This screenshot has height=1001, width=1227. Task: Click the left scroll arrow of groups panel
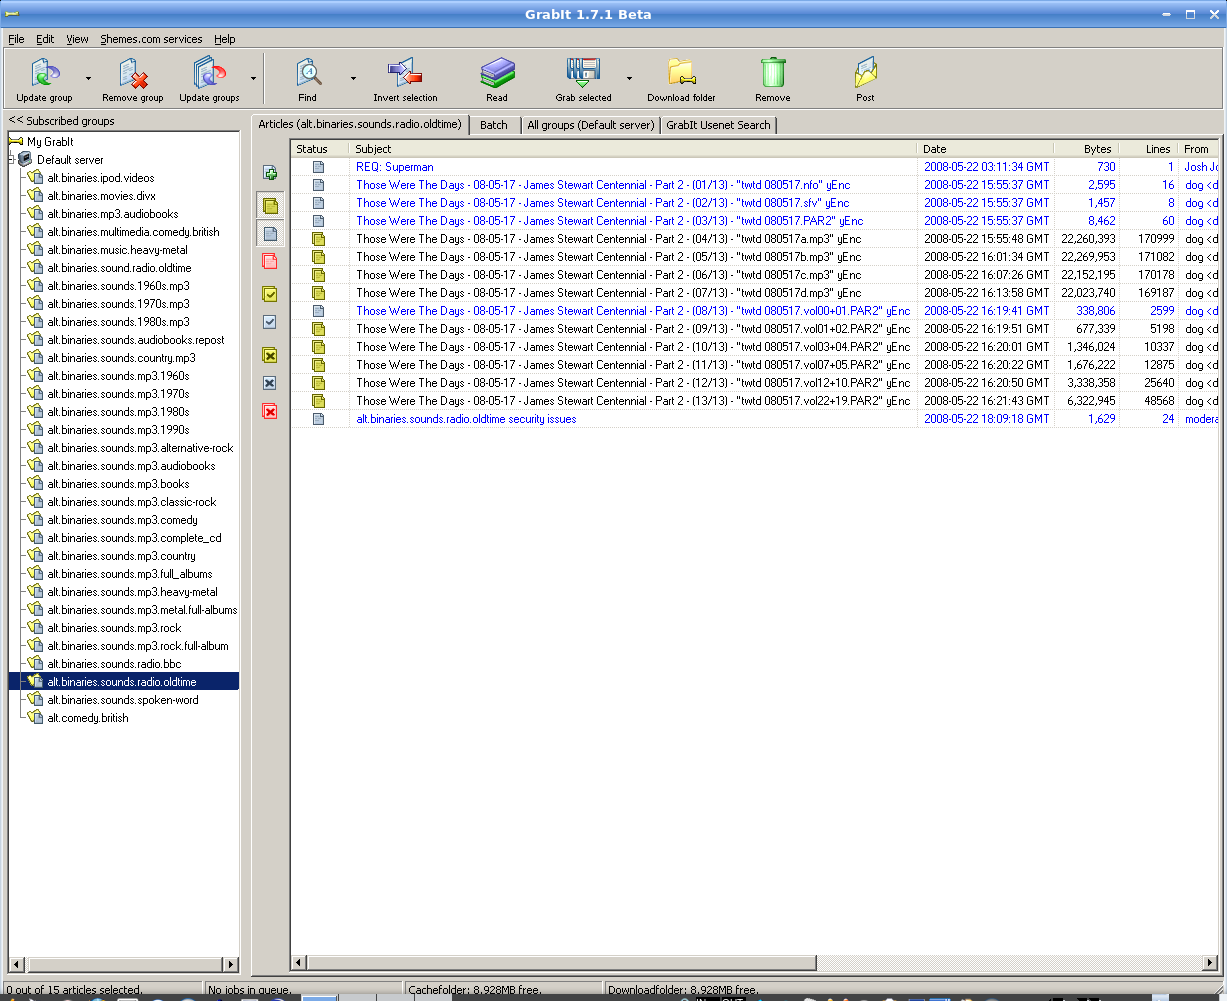tap(15, 965)
